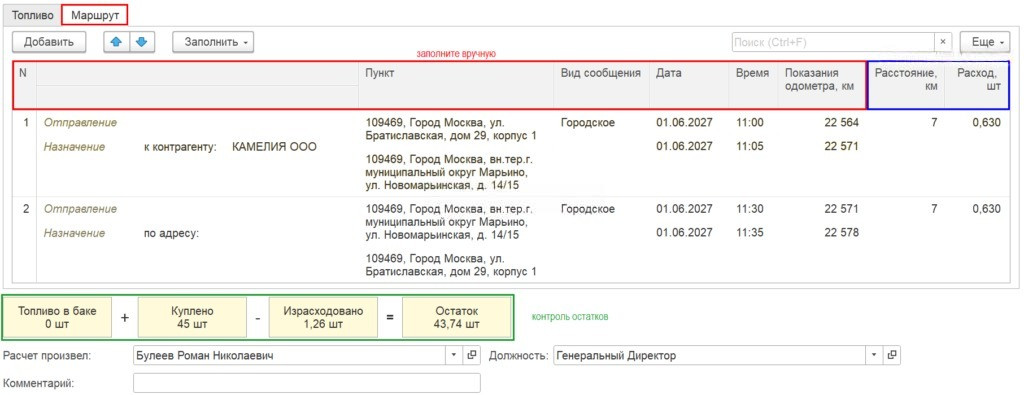Image resolution: width=1024 pixels, height=395 pixels.
Task: Open the Булеев Роман Николаевич record icon
Action: [x=471, y=356]
